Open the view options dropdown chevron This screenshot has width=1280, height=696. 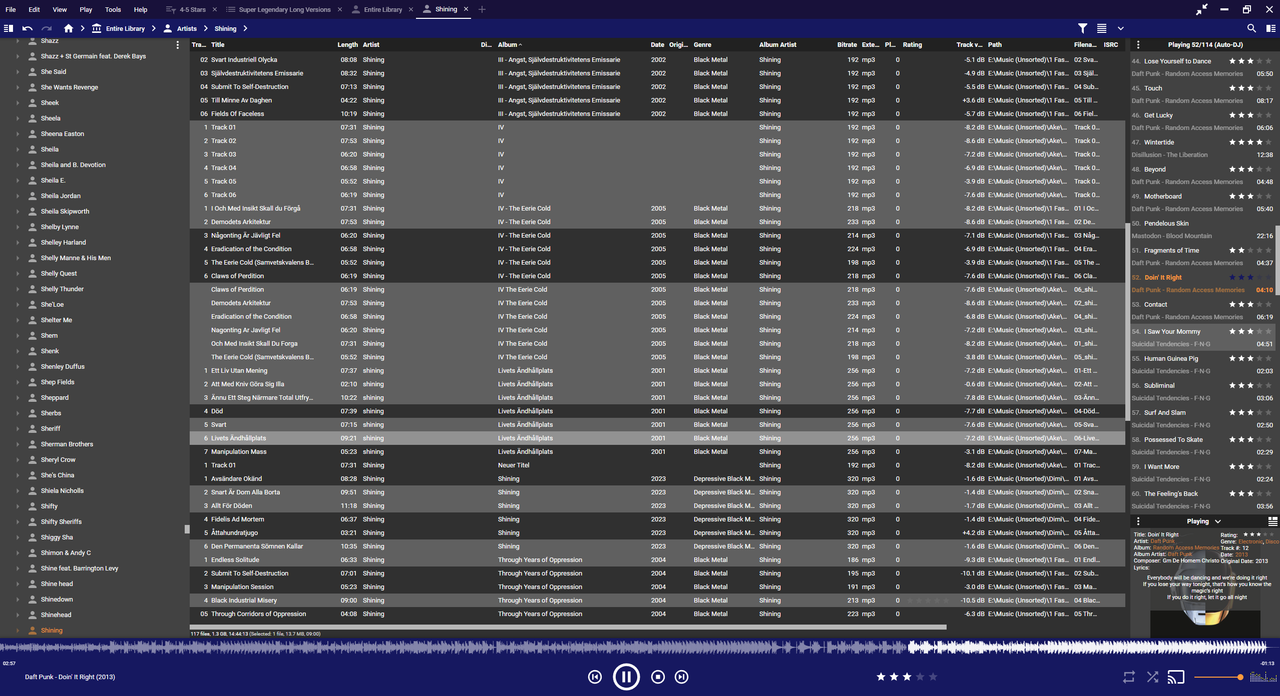[1120, 29]
